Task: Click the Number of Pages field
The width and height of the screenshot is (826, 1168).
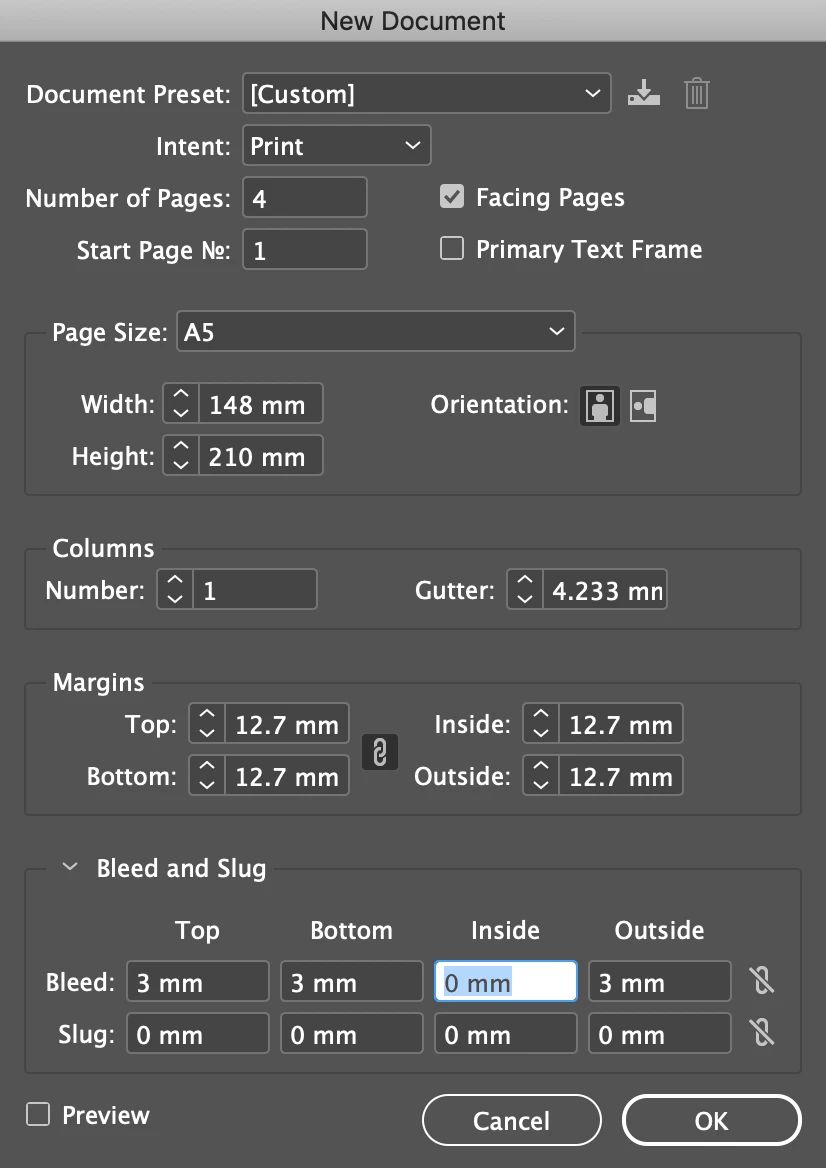Action: click(x=305, y=197)
